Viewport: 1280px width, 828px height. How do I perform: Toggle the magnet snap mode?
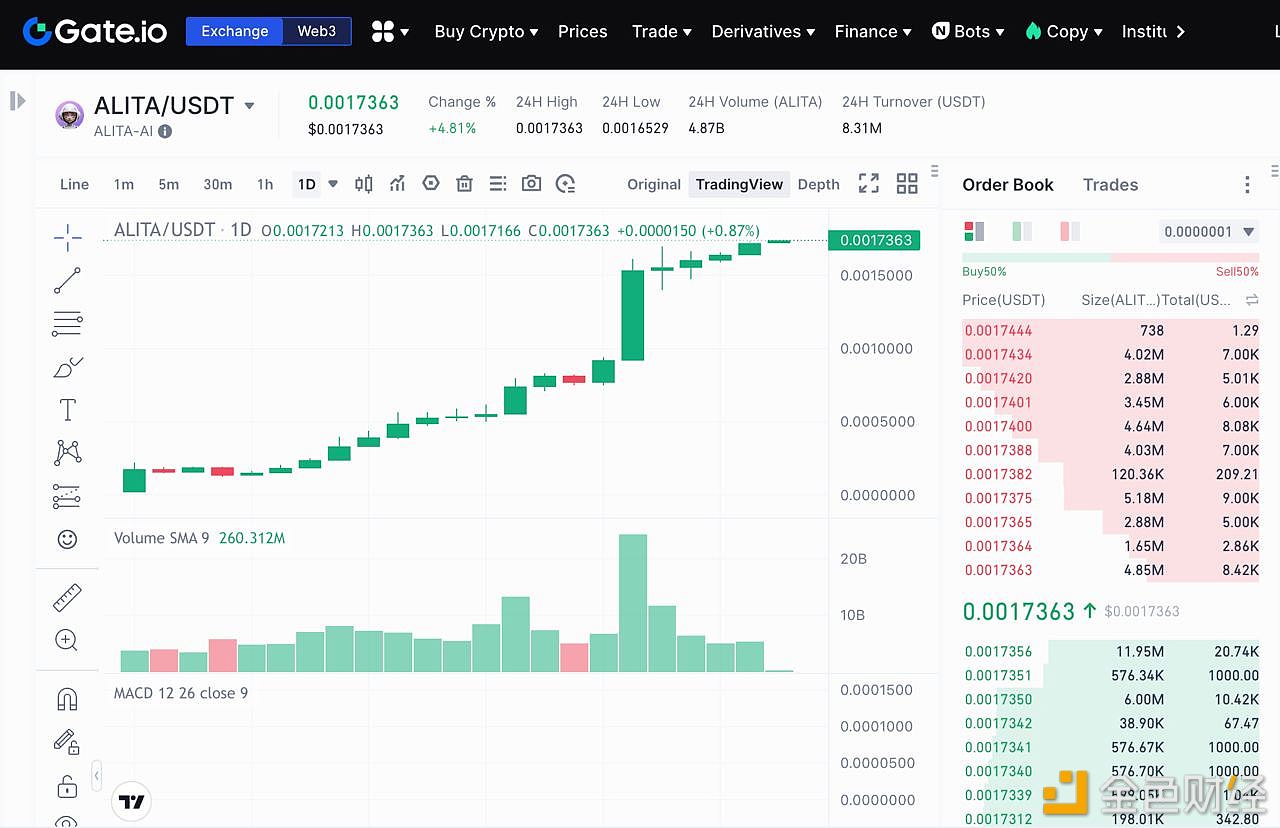click(x=67, y=699)
